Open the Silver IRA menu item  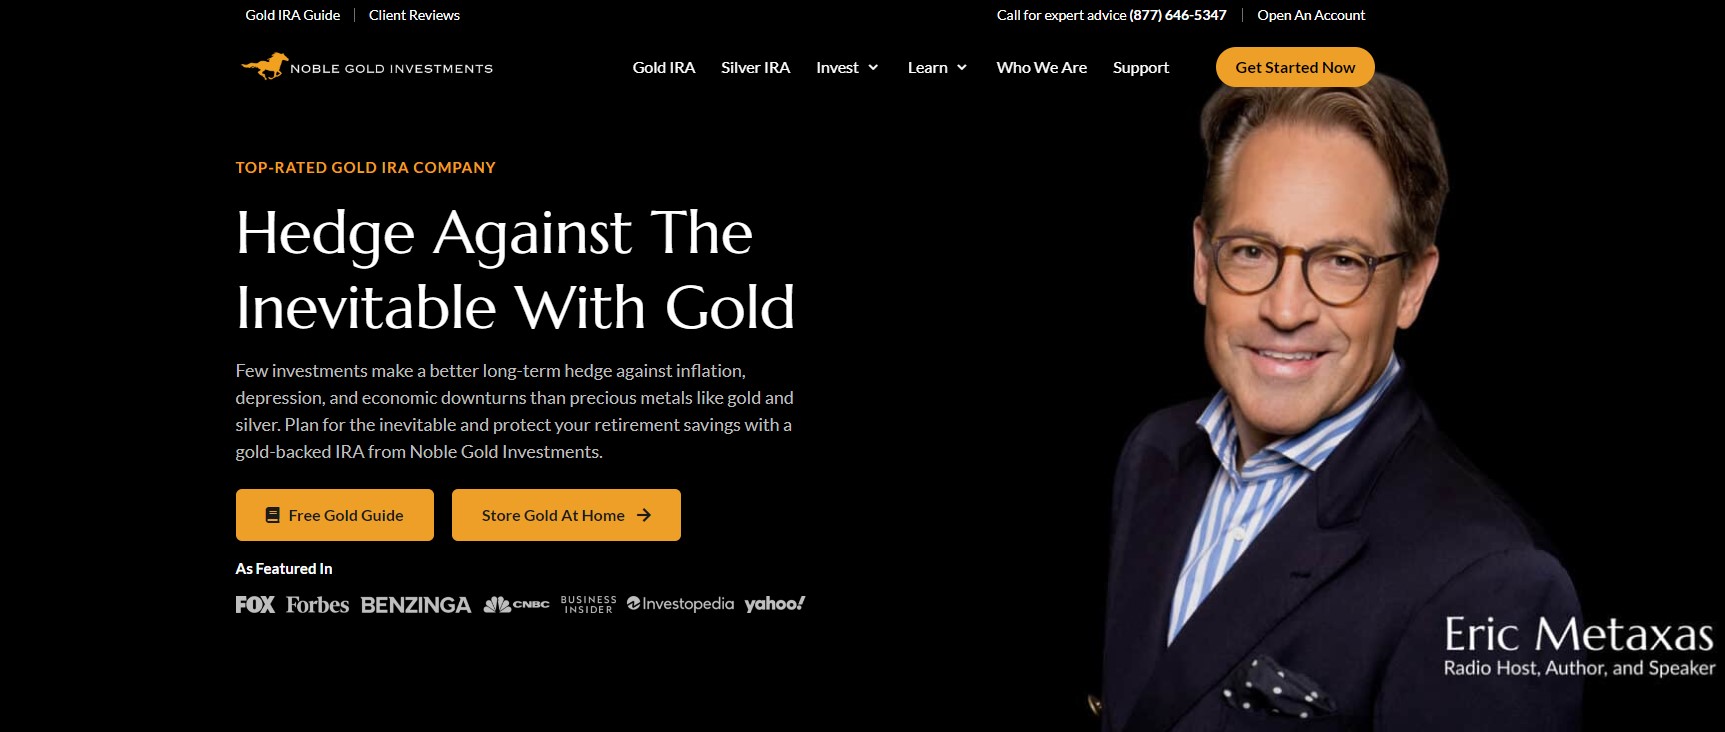pyautogui.click(x=756, y=67)
